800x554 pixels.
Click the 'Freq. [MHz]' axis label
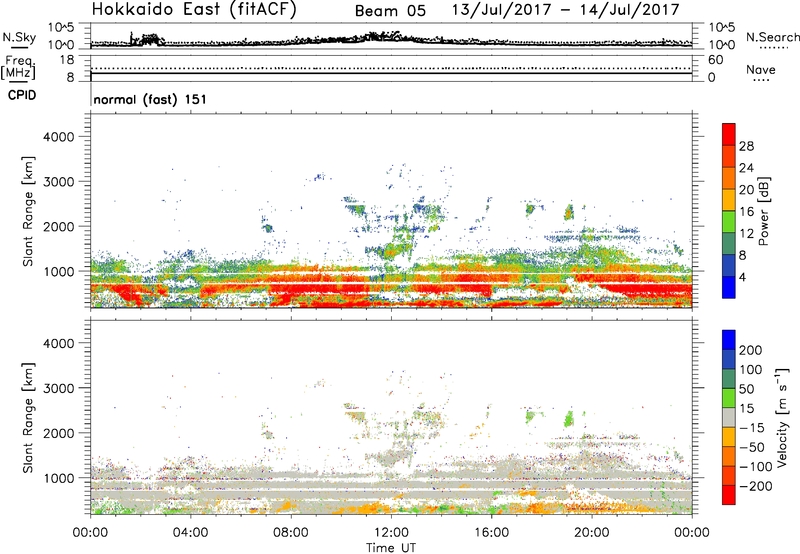click(19, 68)
